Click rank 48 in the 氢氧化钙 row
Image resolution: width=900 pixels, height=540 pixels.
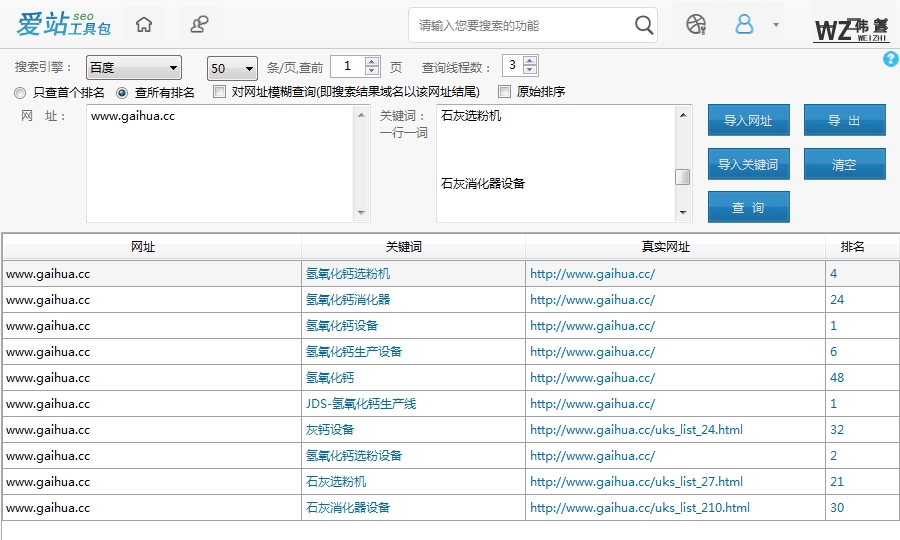(x=837, y=378)
